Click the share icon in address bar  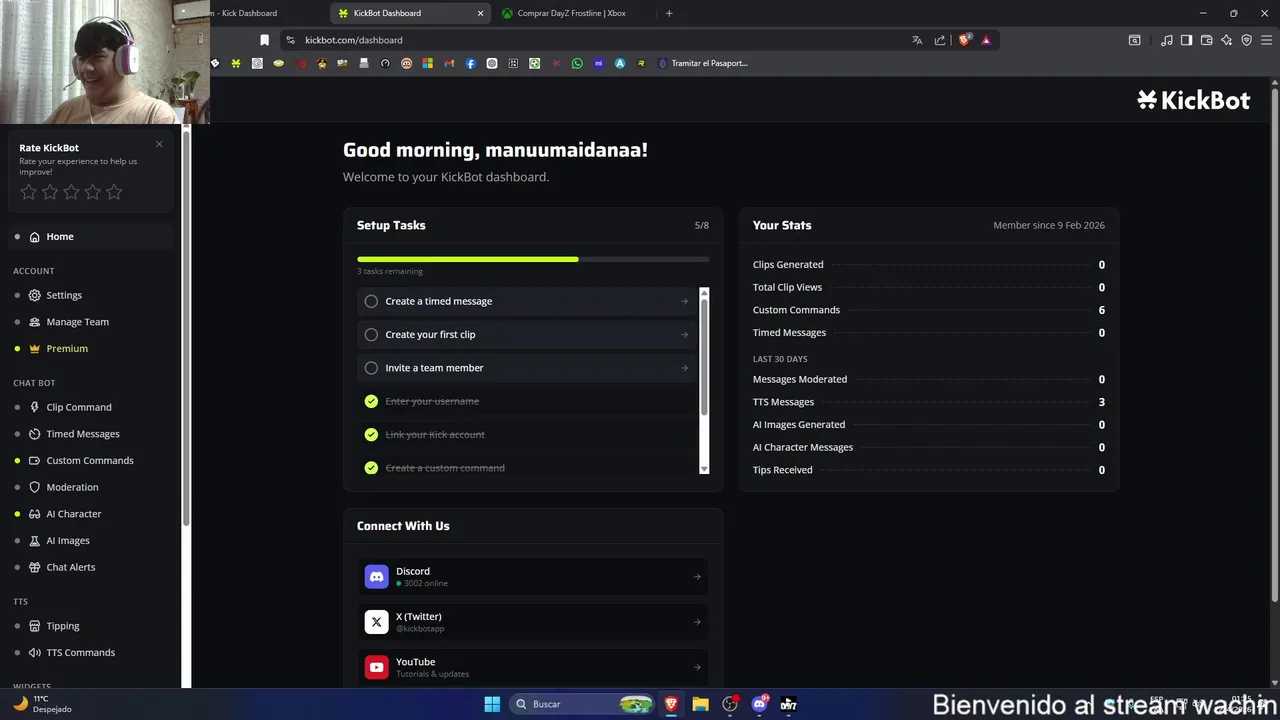click(x=940, y=40)
